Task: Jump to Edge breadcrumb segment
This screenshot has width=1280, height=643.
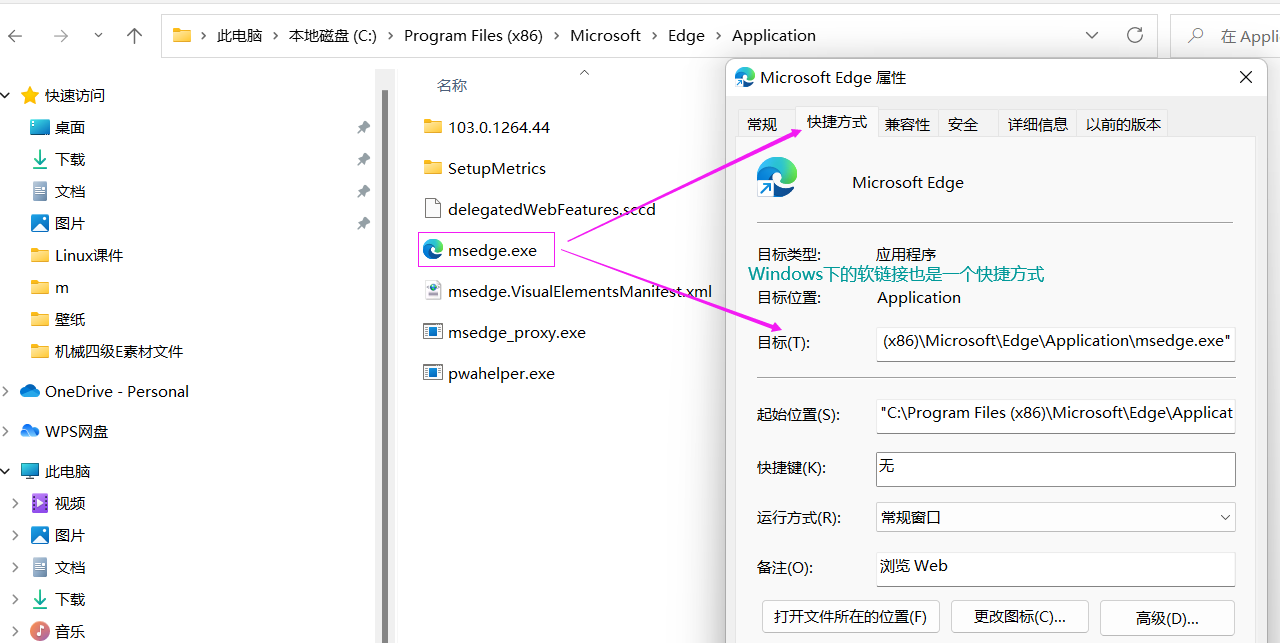Action: point(686,36)
